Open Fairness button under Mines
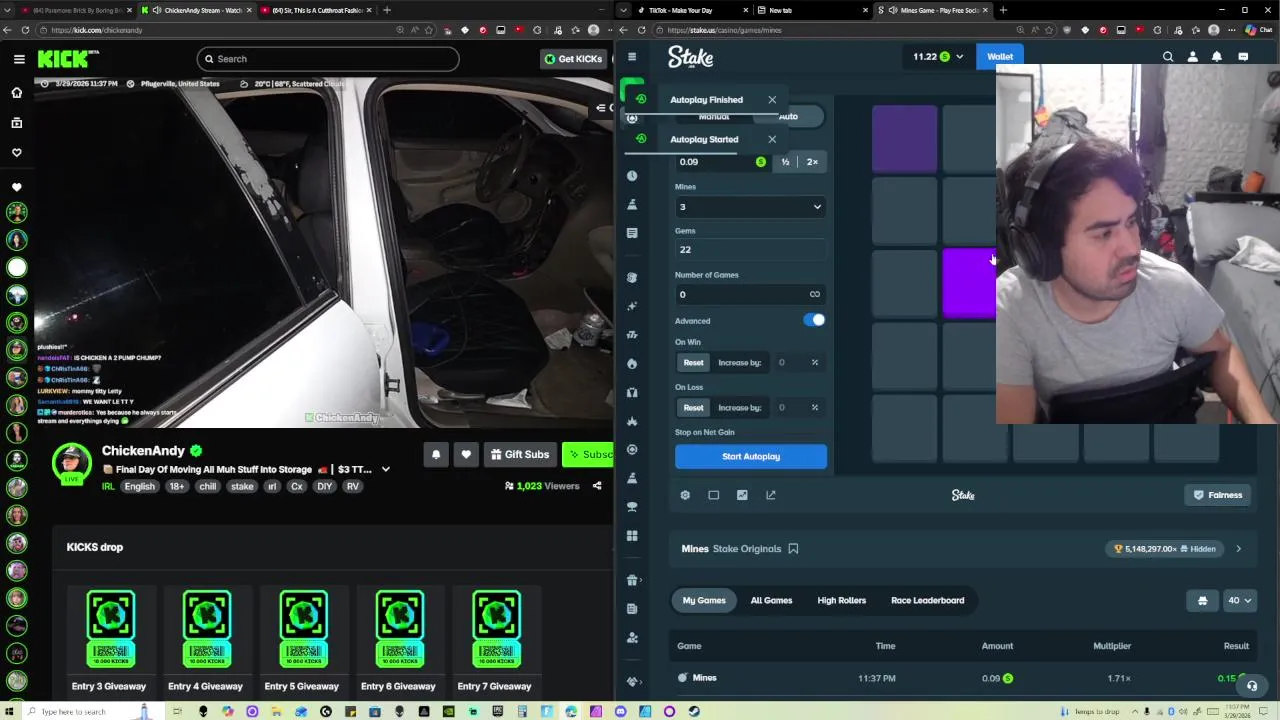This screenshot has height=720, width=1280. tap(1218, 495)
